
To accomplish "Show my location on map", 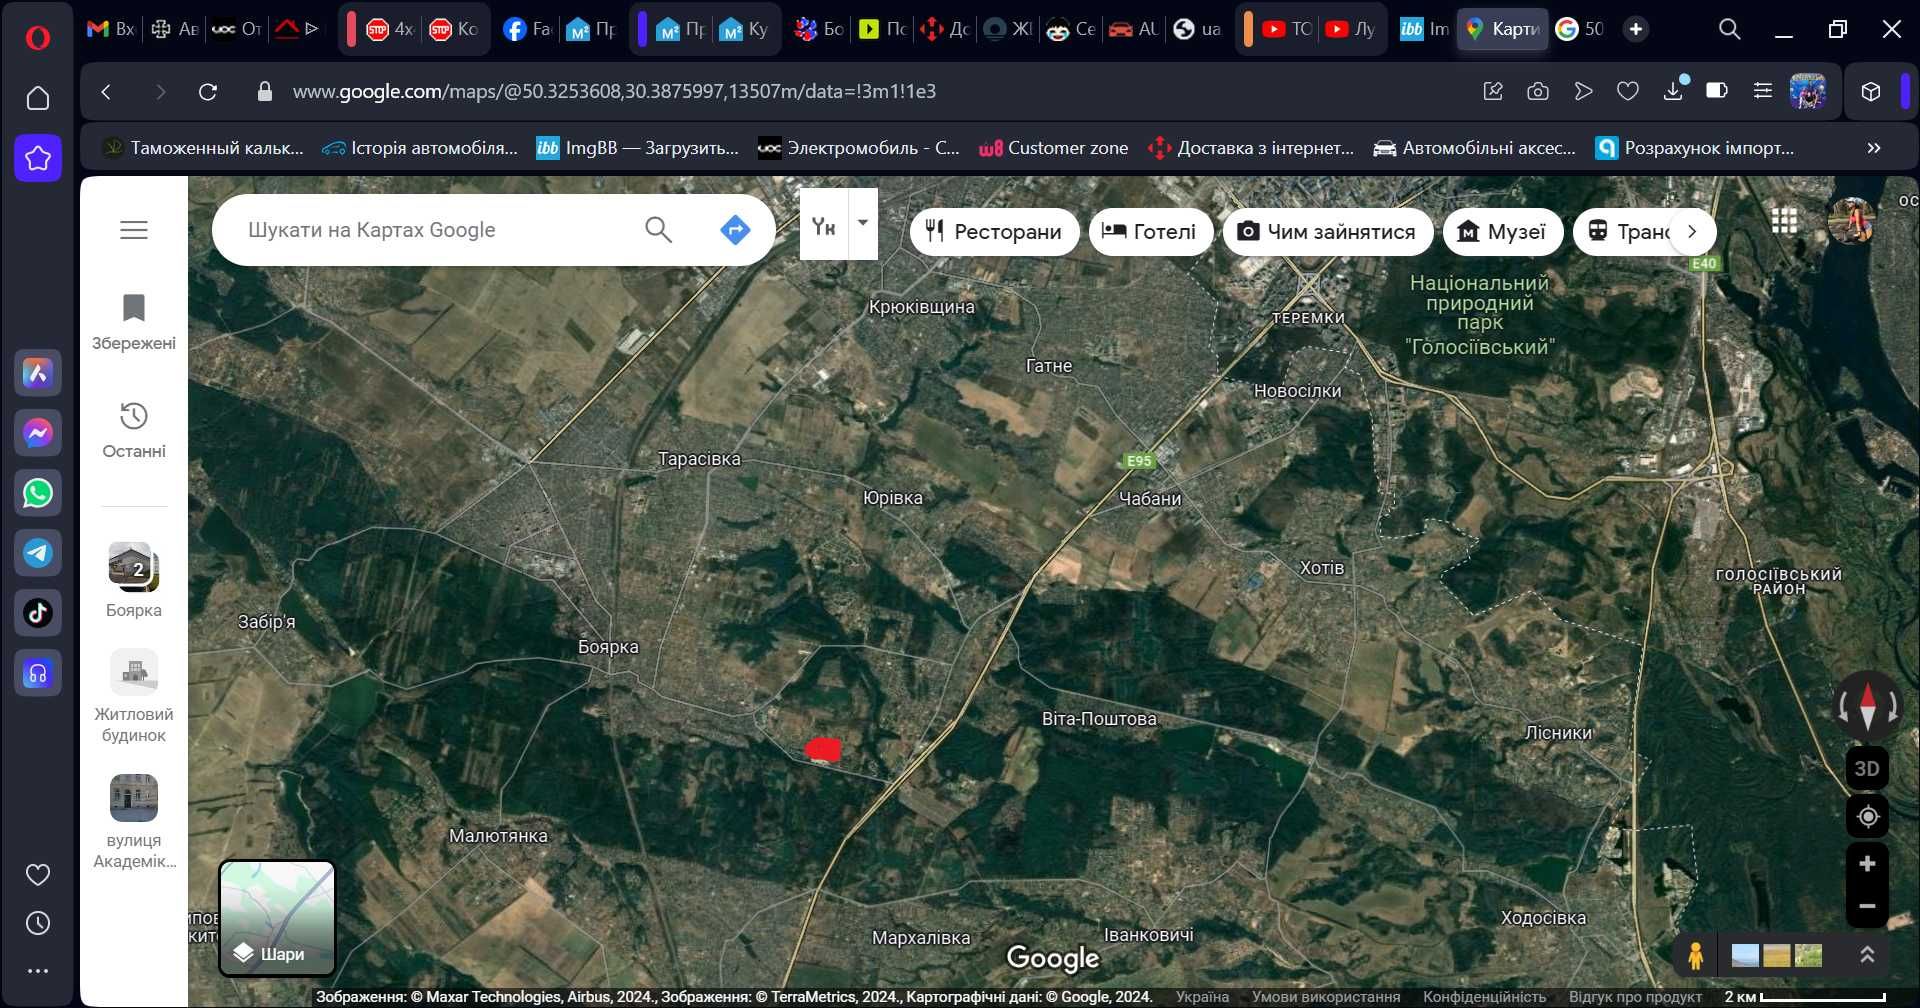I will coord(1867,817).
